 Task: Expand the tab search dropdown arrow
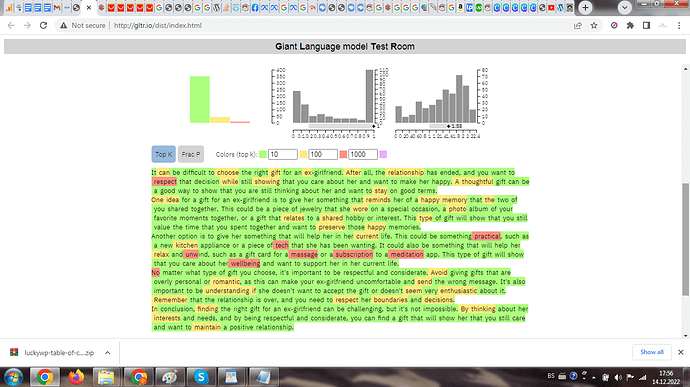point(624,7)
